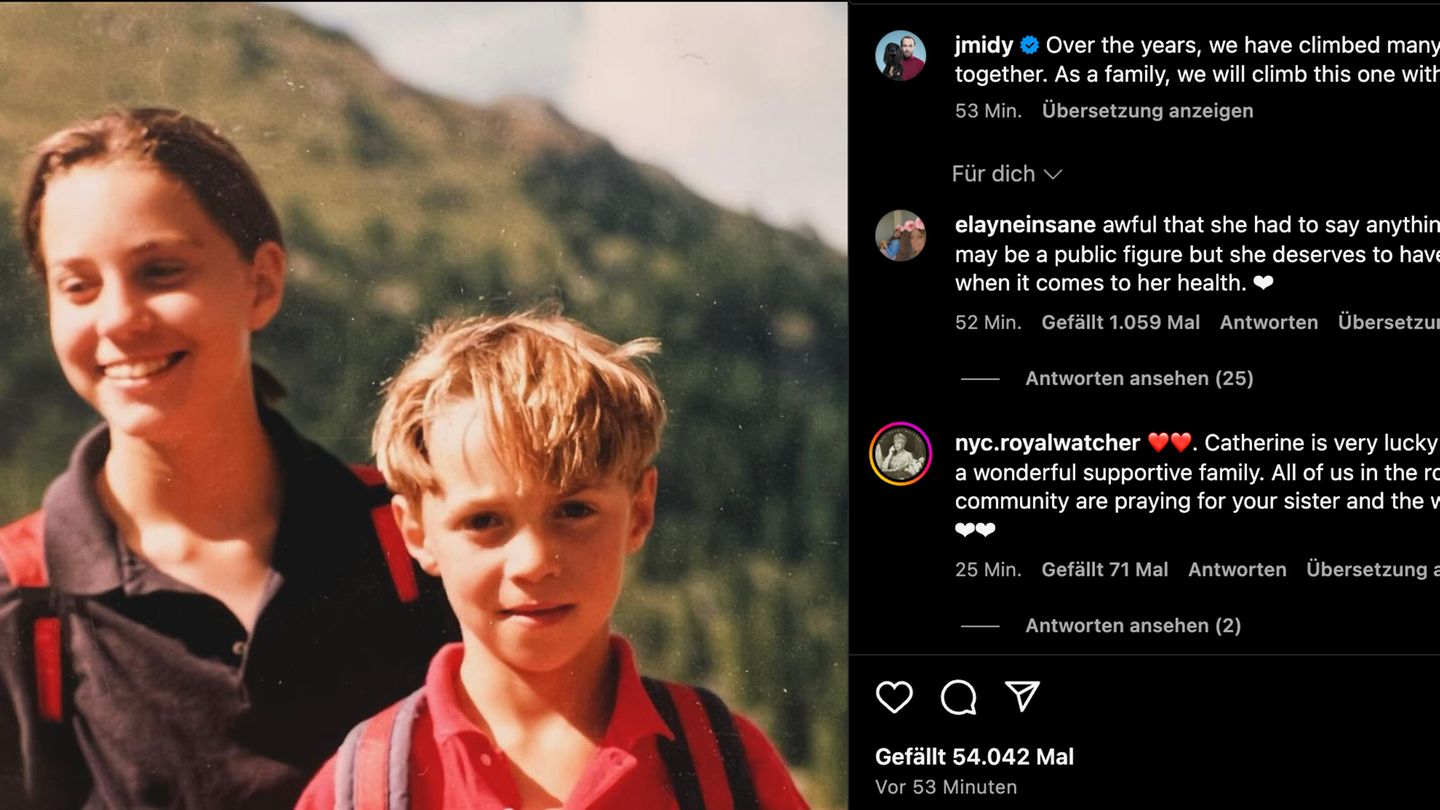View 'Gefällt 71 Mal' comment likes
Viewport: 1440px width, 810px height.
point(1104,569)
